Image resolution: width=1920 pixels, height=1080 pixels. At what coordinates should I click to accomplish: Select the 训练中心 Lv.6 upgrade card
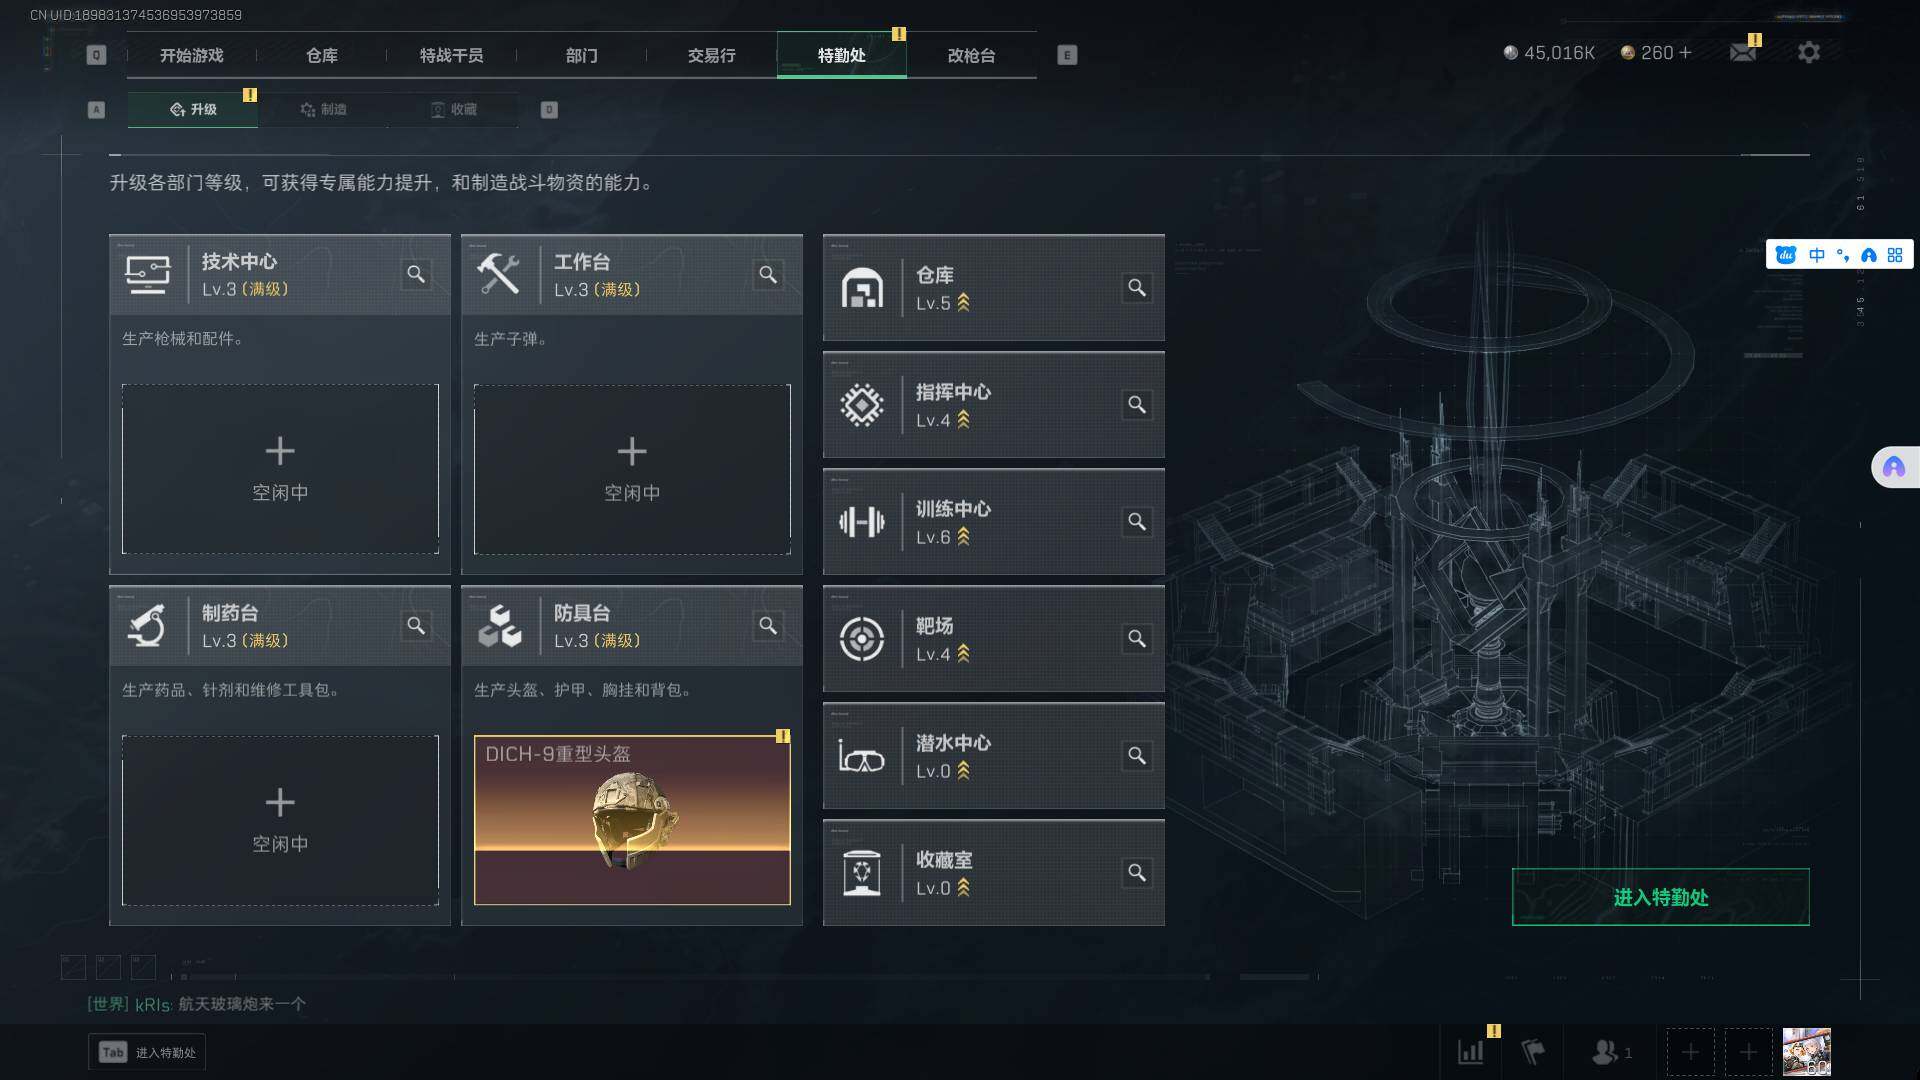pyautogui.click(x=993, y=522)
